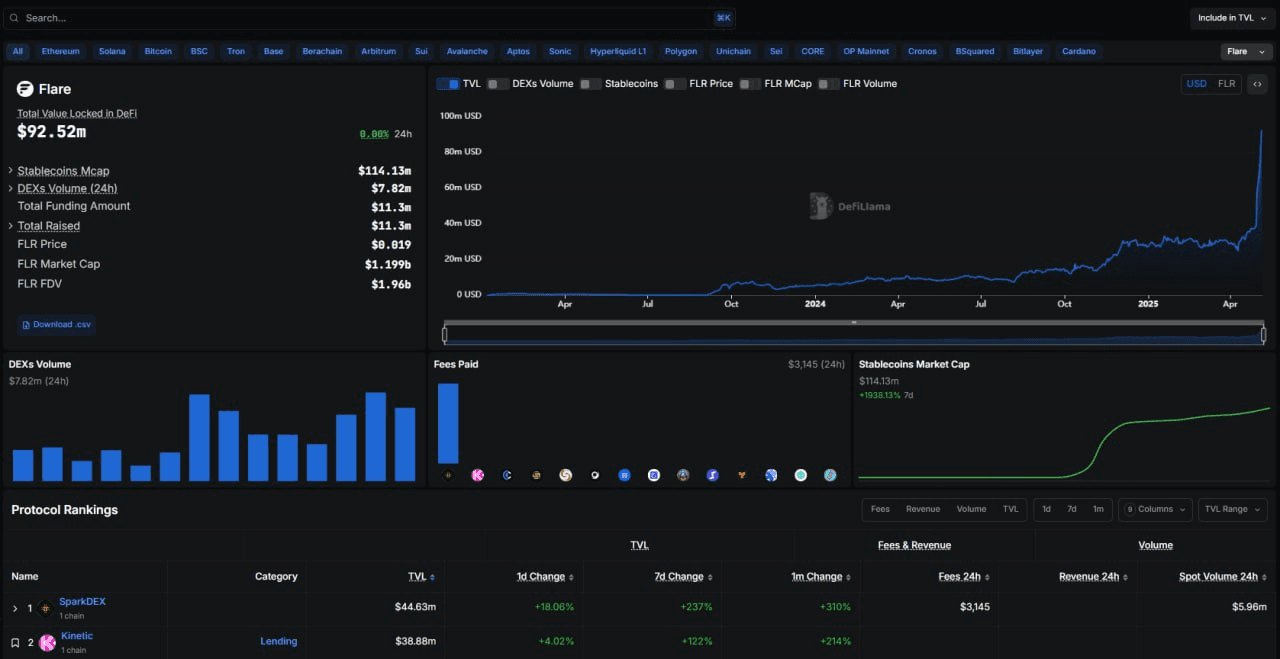Click the right handle of the chart range slider
The width and height of the screenshot is (1280, 659).
(x=1263, y=335)
